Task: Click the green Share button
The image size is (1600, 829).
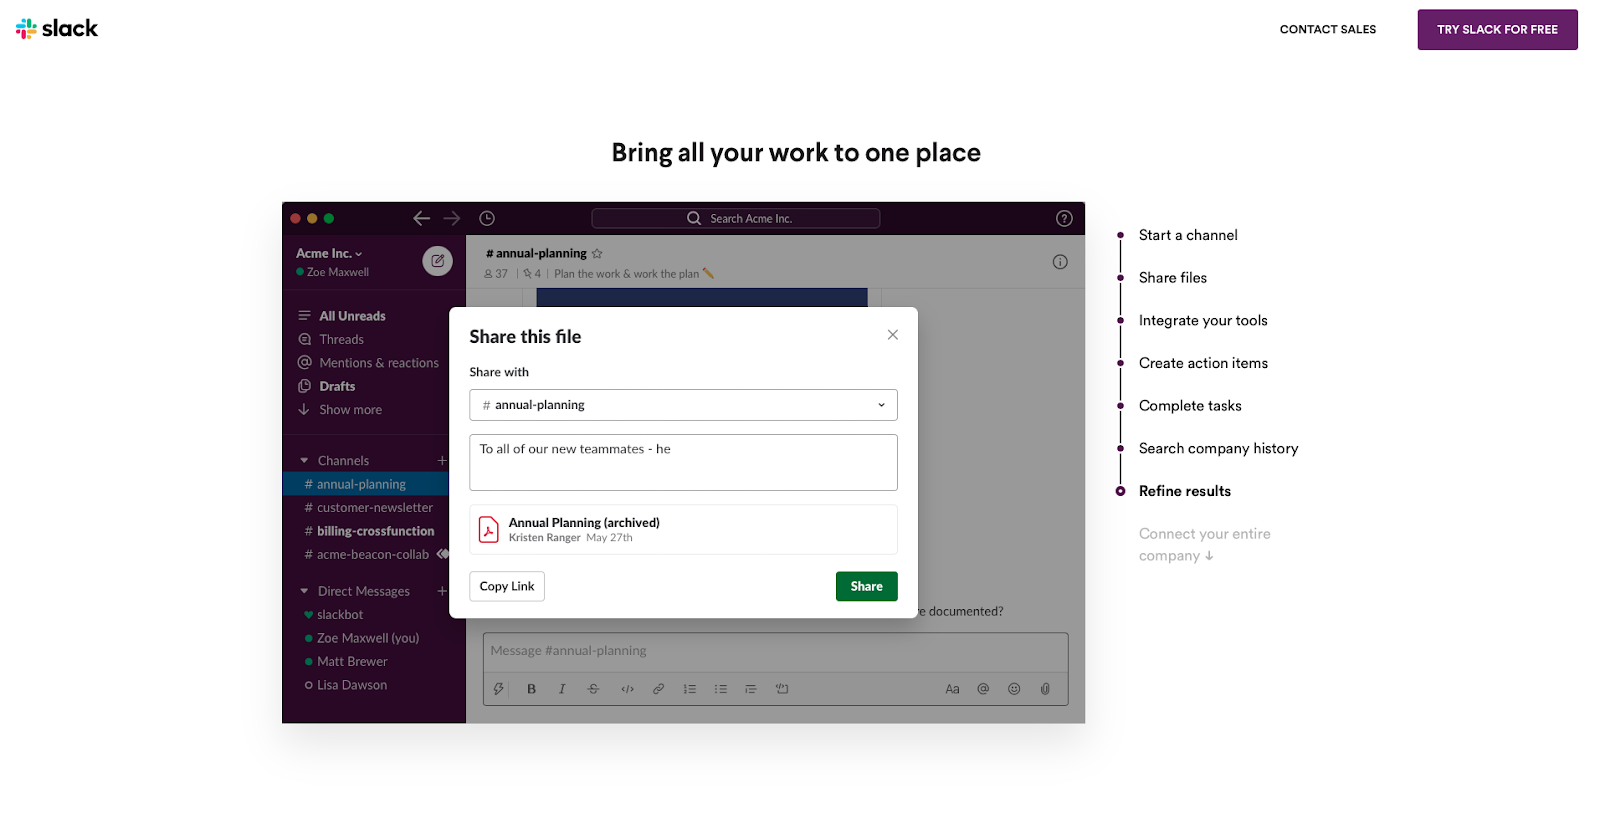Action: (x=867, y=586)
